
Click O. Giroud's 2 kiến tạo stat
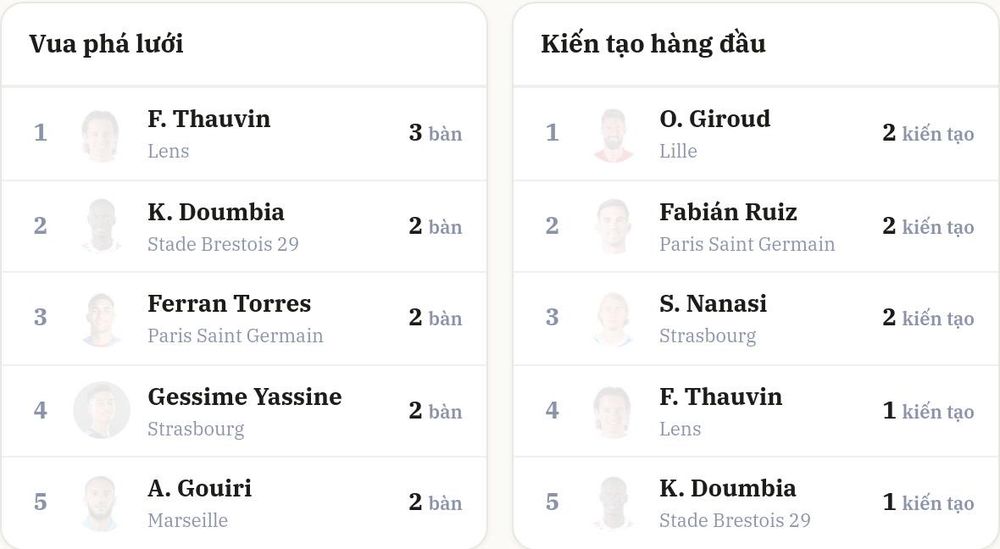(x=928, y=133)
